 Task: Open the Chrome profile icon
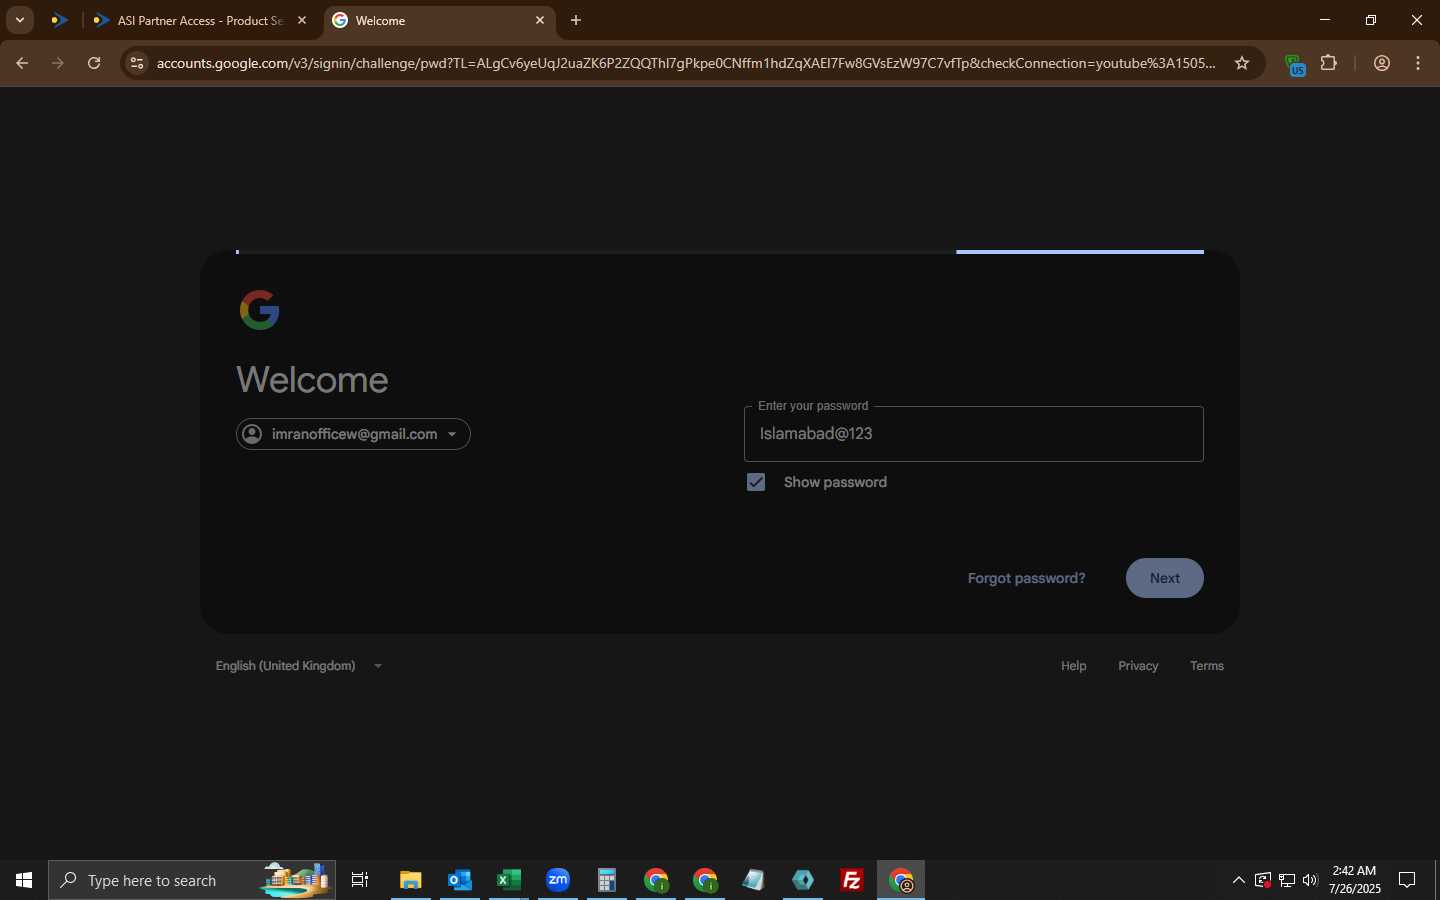1382,63
